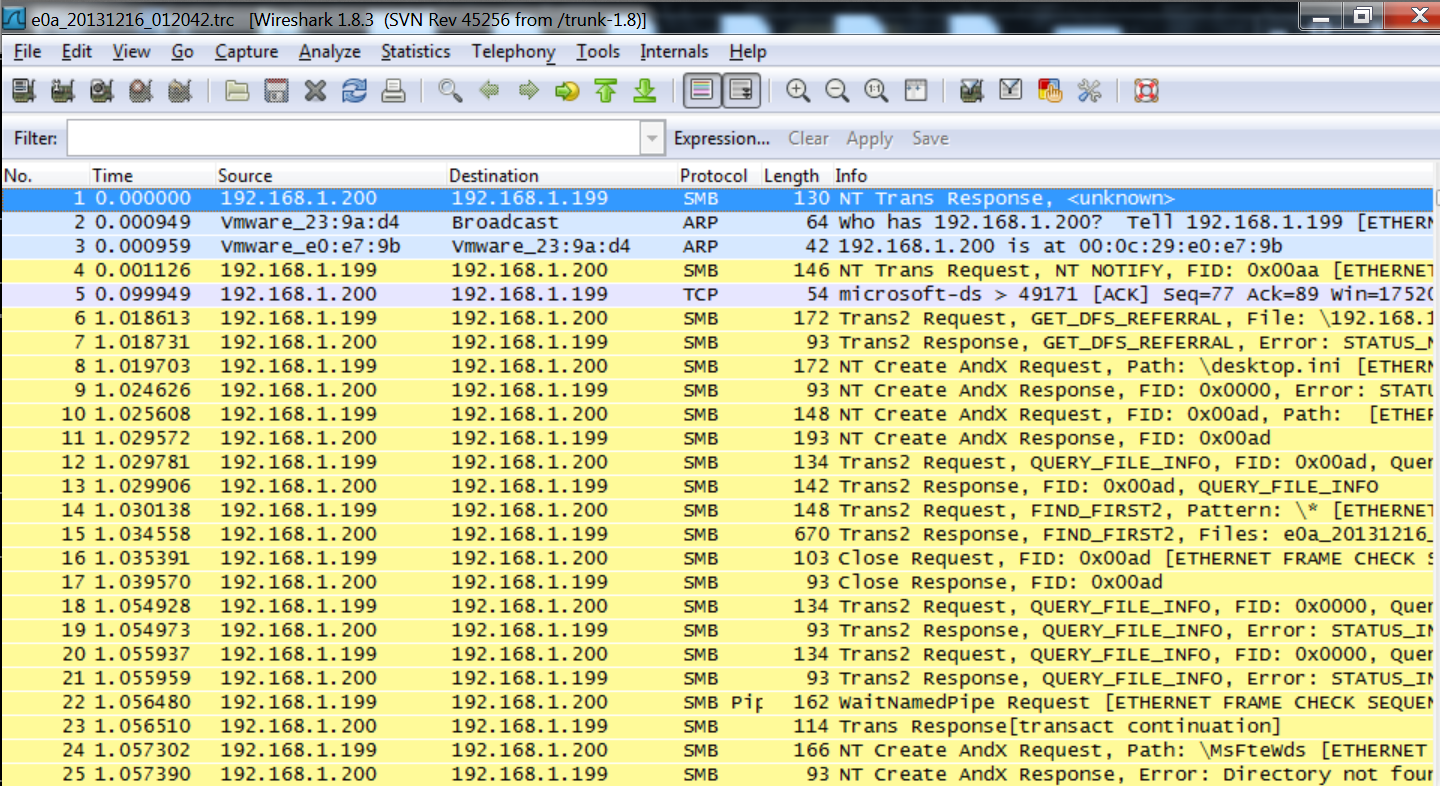This screenshot has height=786, width=1440.
Task: Zoom out on packet text
Action: 837,91
